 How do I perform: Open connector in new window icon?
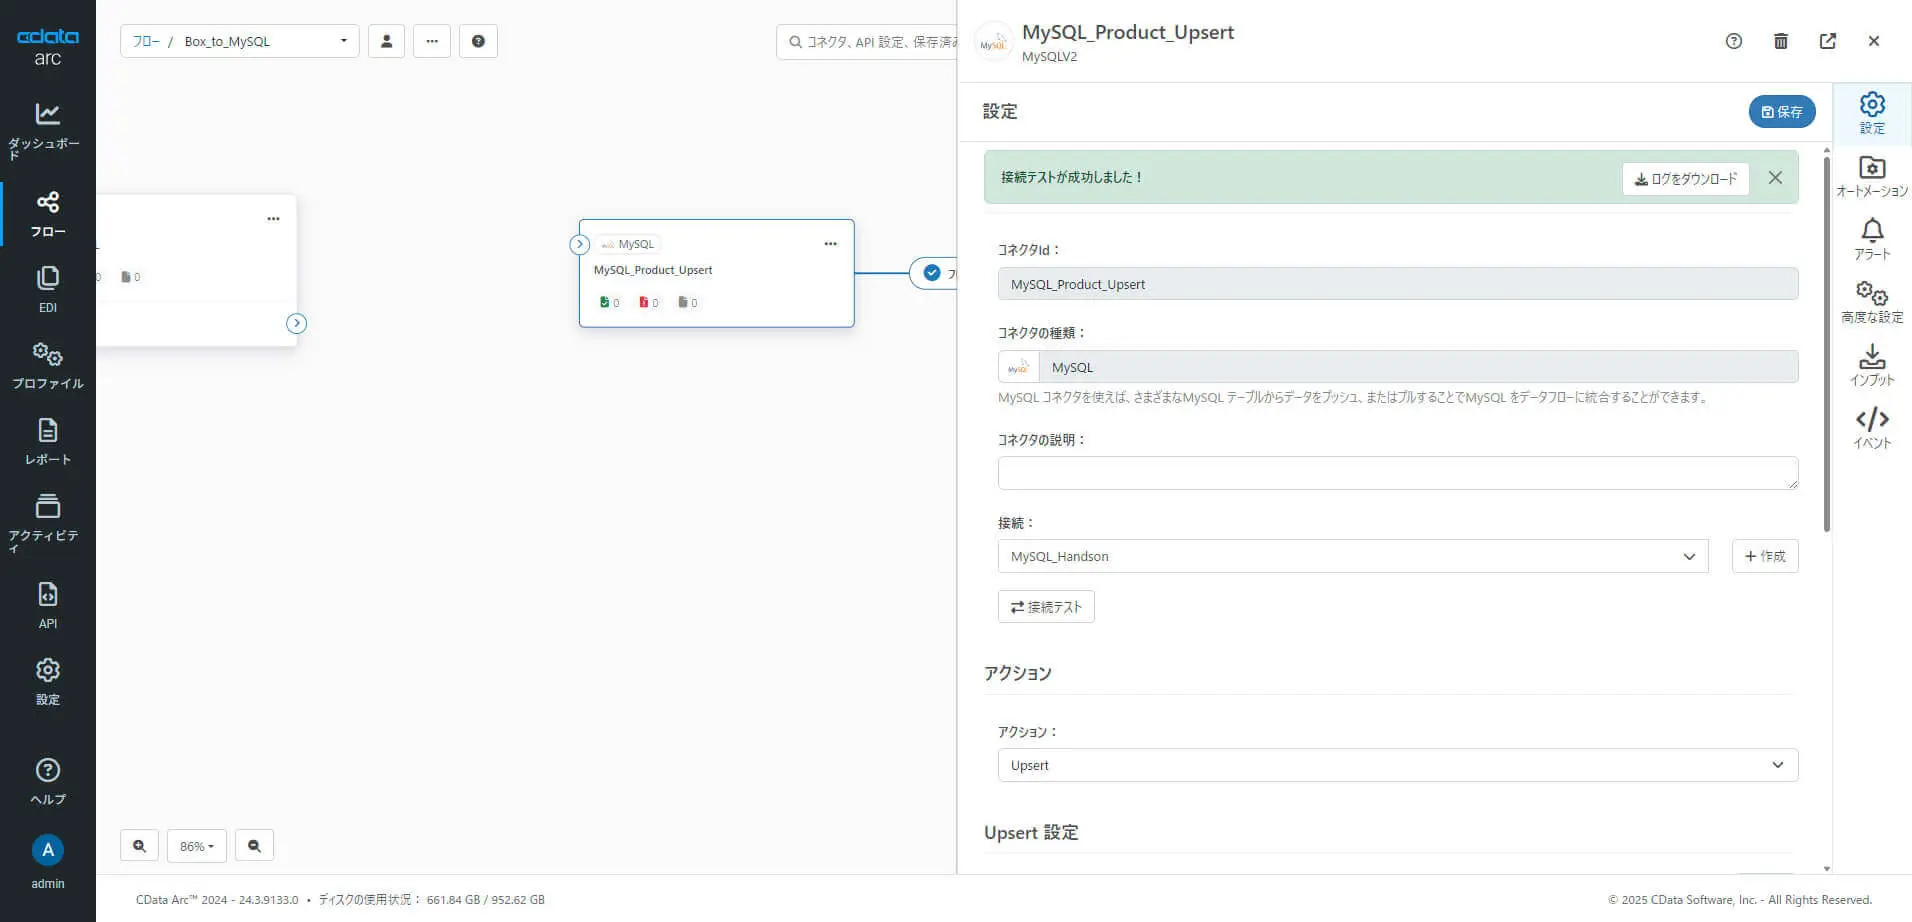point(1827,41)
